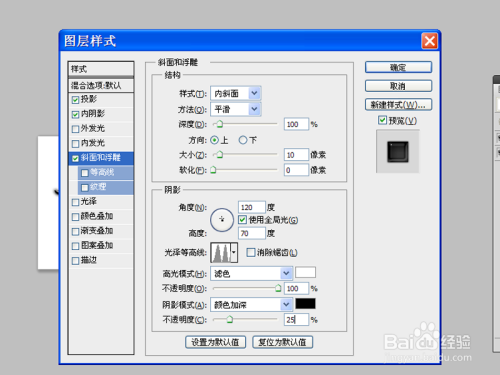Click the white highlight color swatch
This screenshot has height=375, width=500.
coord(305,272)
